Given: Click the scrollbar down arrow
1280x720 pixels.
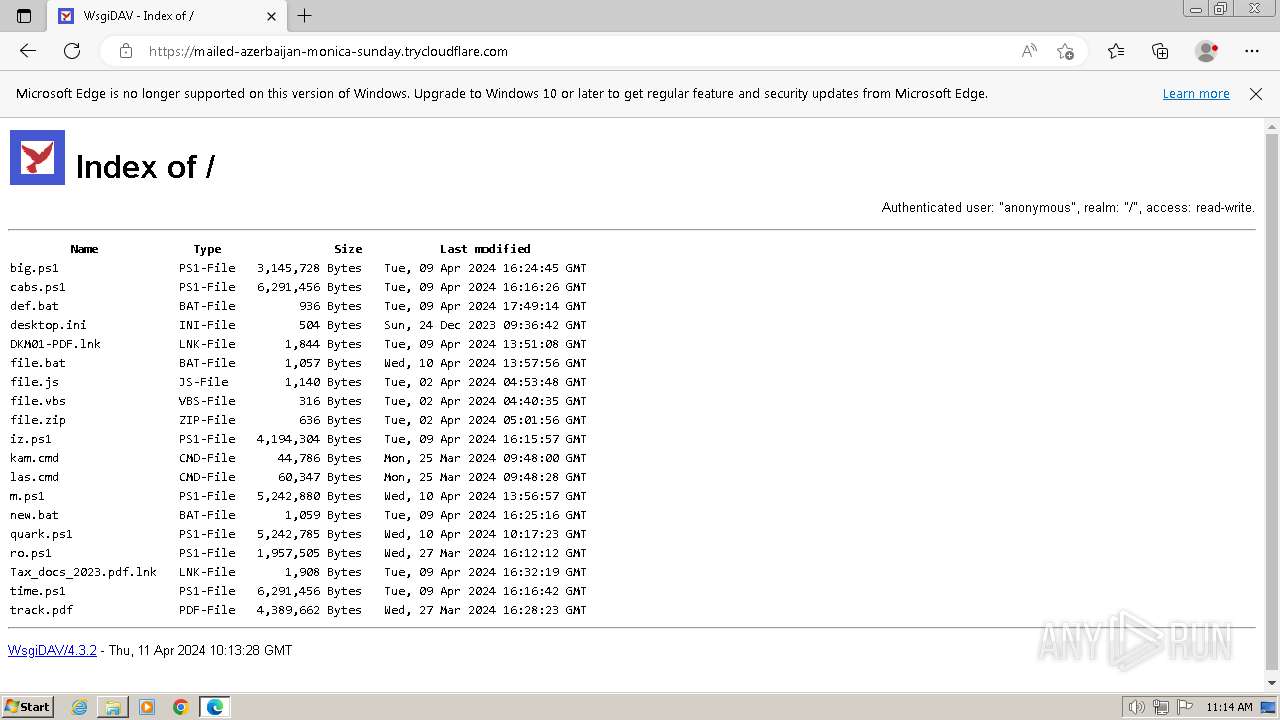Looking at the screenshot, I should pyautogui.click(x=1271, y=683).
